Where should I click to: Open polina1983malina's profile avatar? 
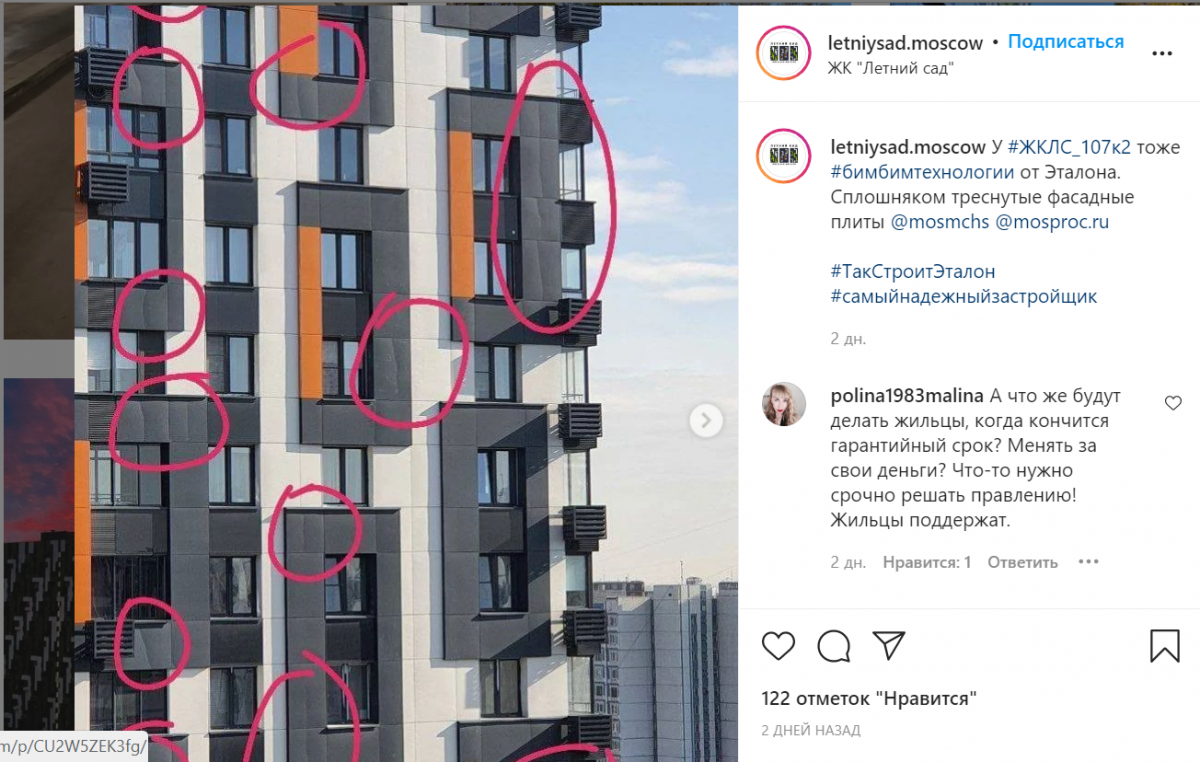click(x=783, y=404)
